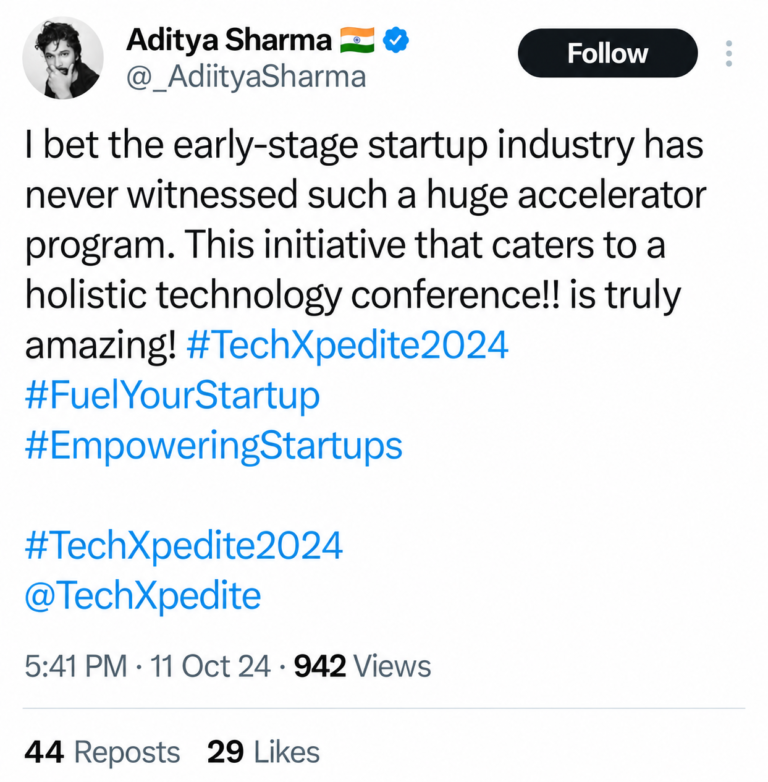Open the #EmpoweringStartups hashtag

(x=213, y=445)
